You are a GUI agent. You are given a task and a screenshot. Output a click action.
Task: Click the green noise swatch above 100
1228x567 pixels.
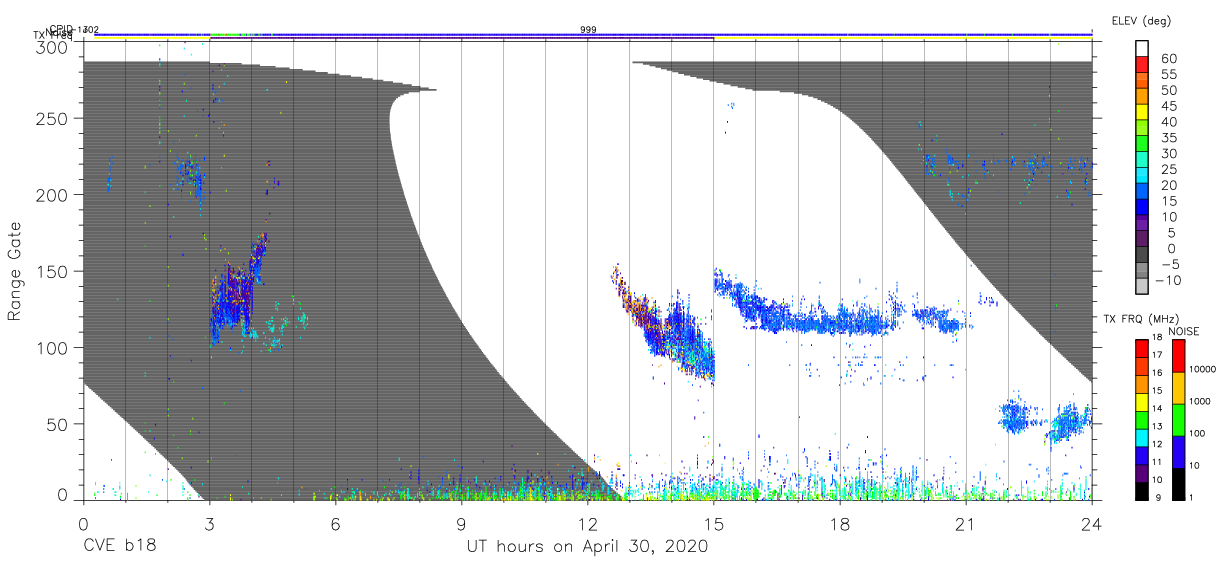1179,420
